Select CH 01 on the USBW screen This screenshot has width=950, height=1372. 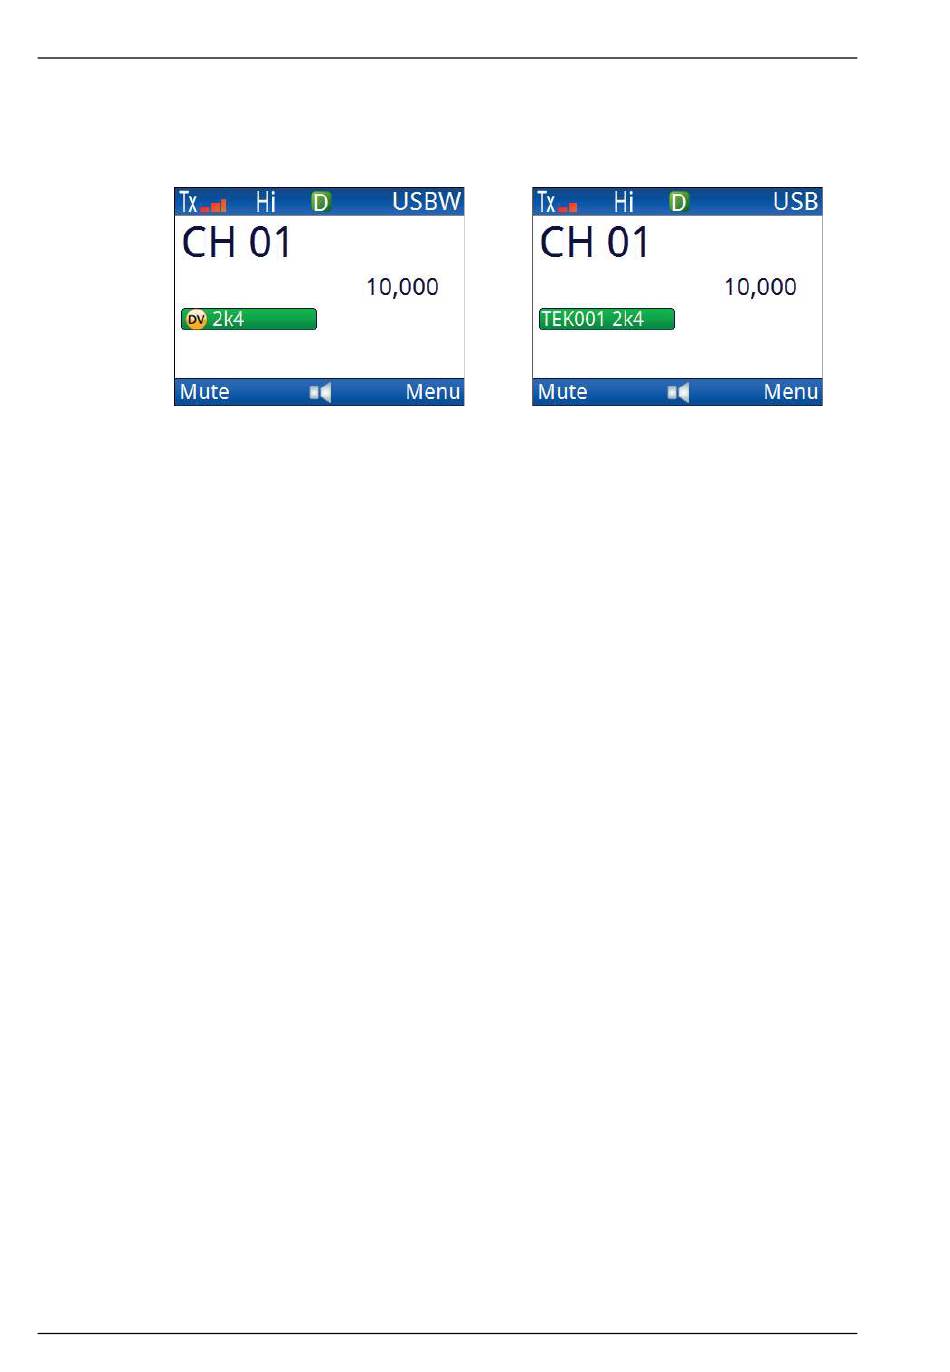click(x=237, y=243)
